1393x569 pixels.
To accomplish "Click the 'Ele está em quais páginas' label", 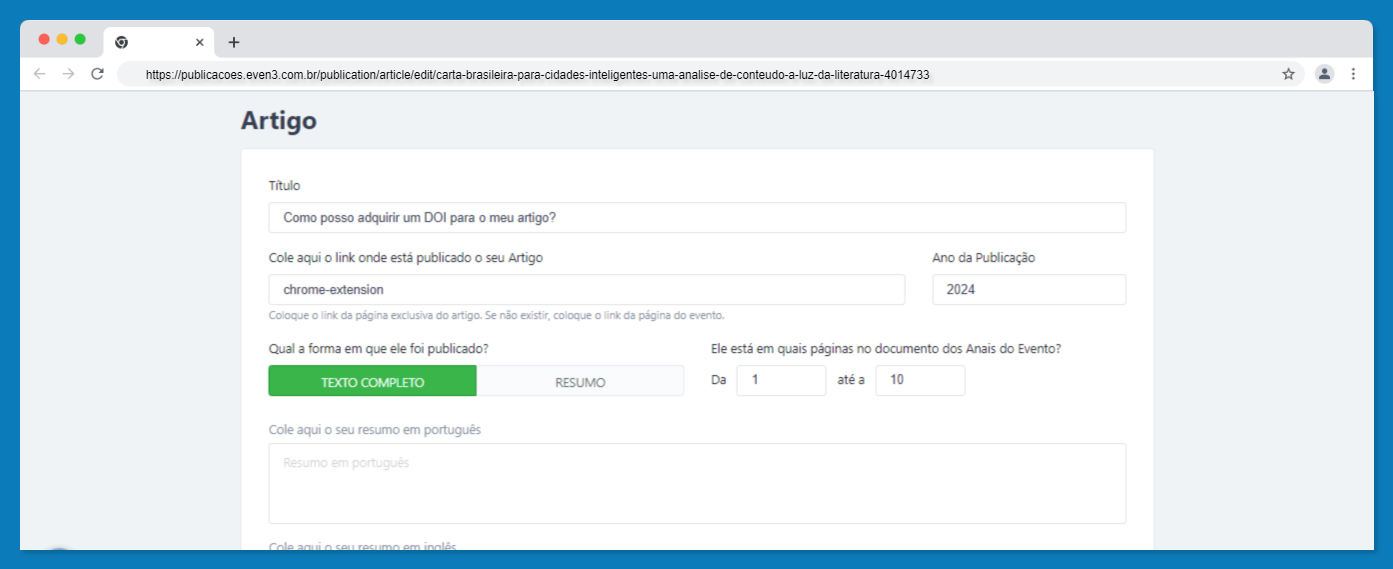I will [x=886, y=349].
